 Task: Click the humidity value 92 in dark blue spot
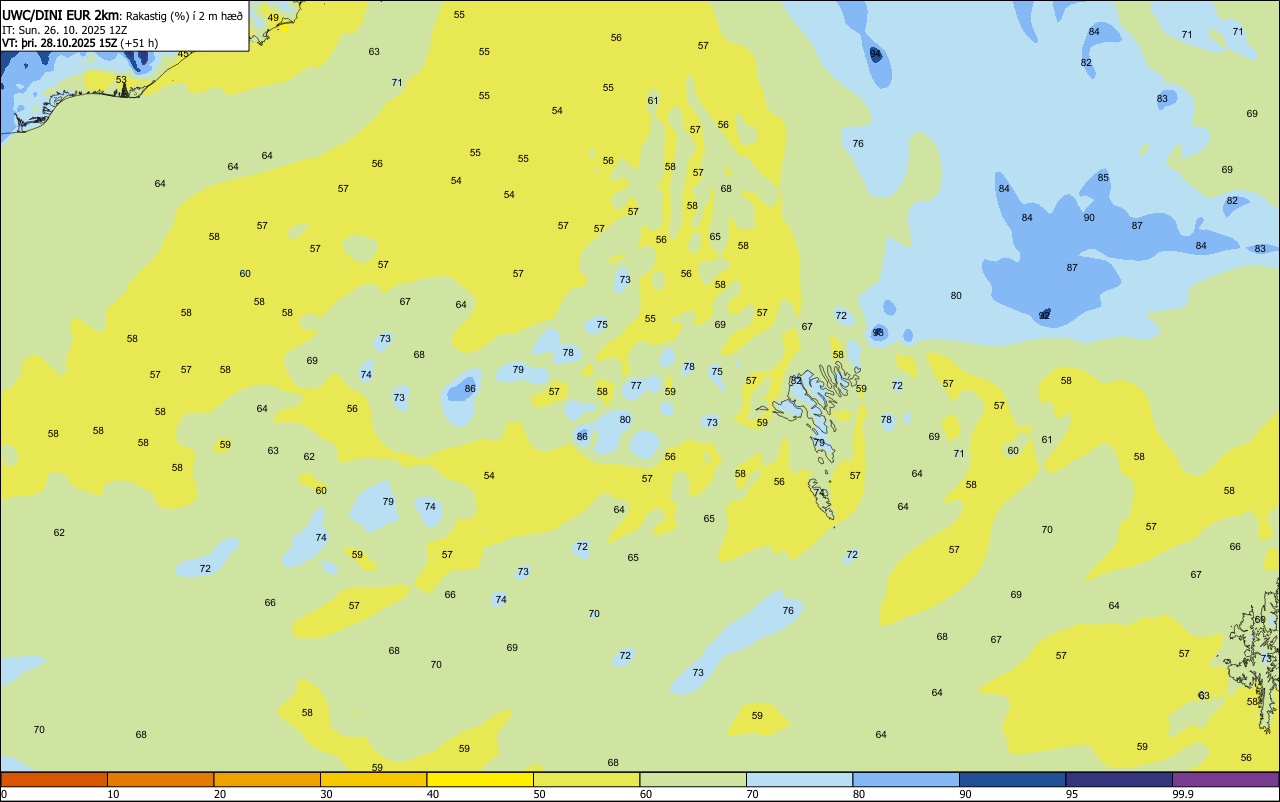pyautogui.click(x=1044, y=315)
